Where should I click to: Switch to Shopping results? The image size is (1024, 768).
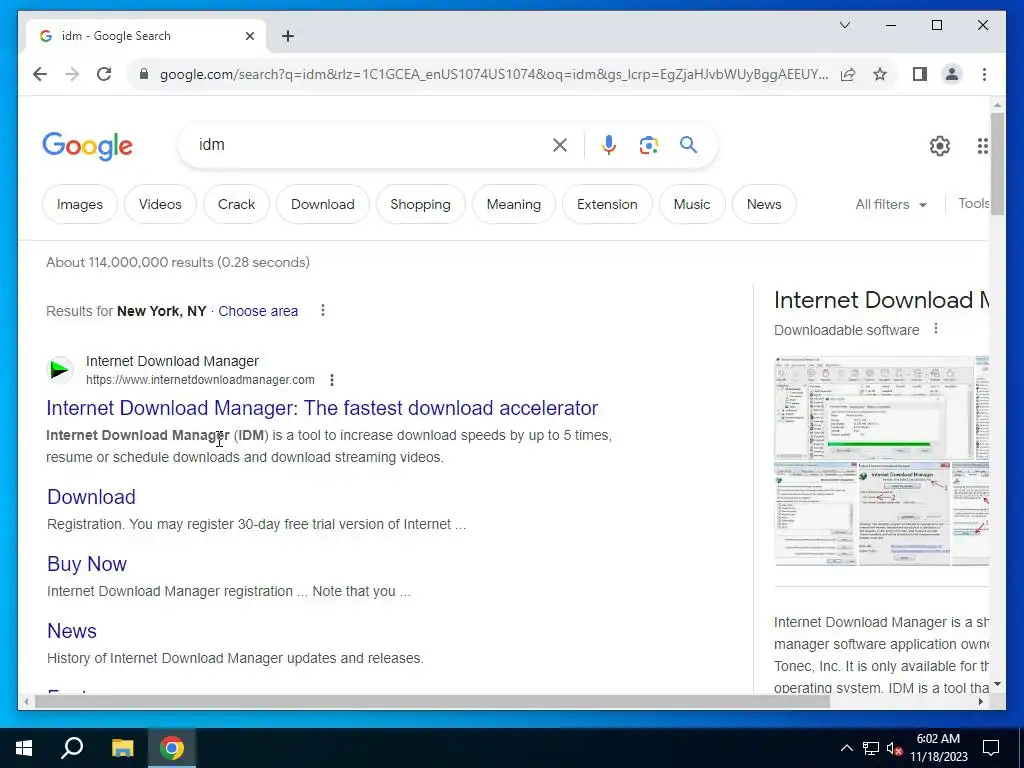[421, 204]
